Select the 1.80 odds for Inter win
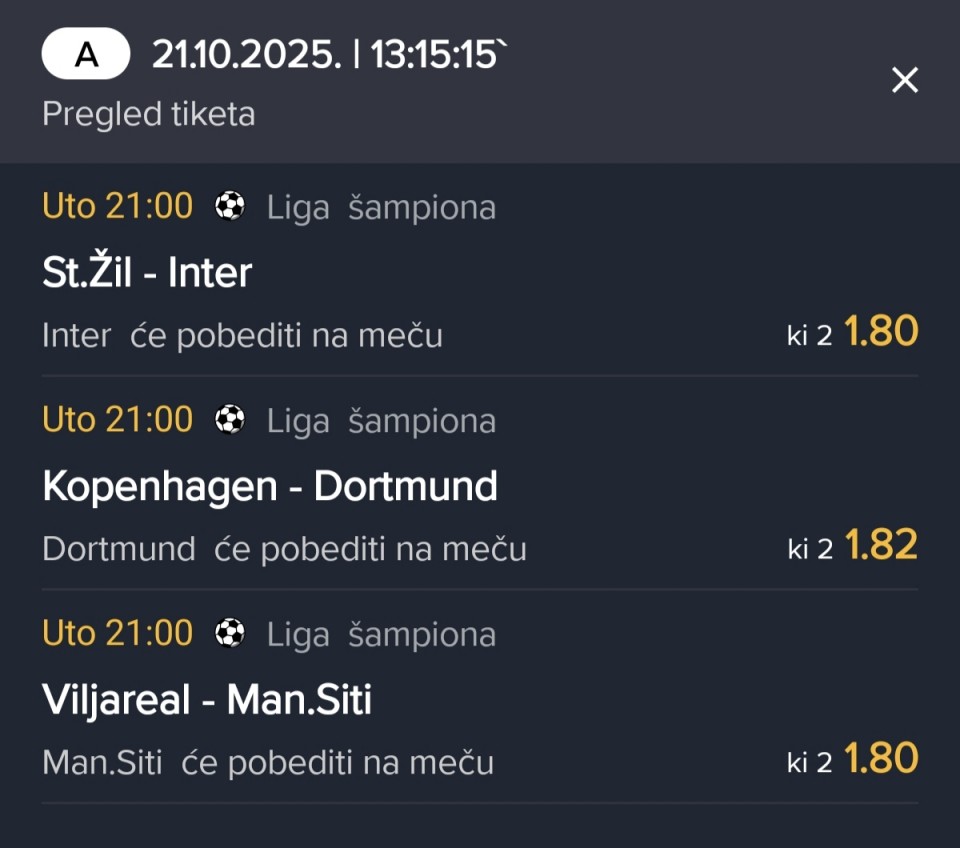 pyautogui.click(x=881, y=332)
